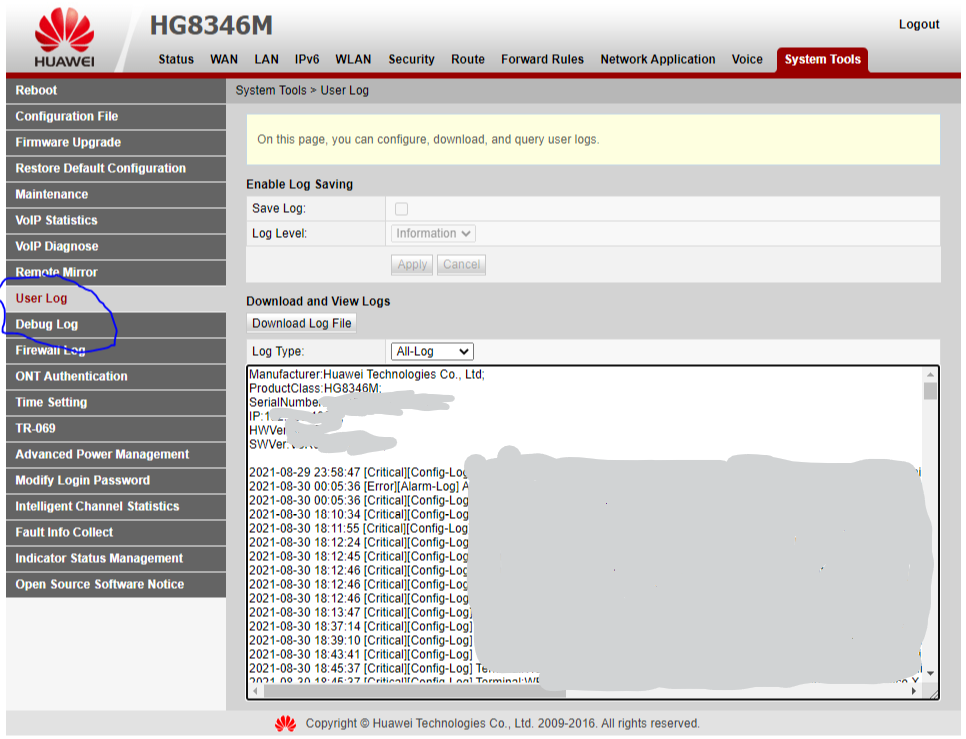This screenshot has width=966, height=739.
Task: Open Firewall Log in the sidebar
Action: [116, 350]
